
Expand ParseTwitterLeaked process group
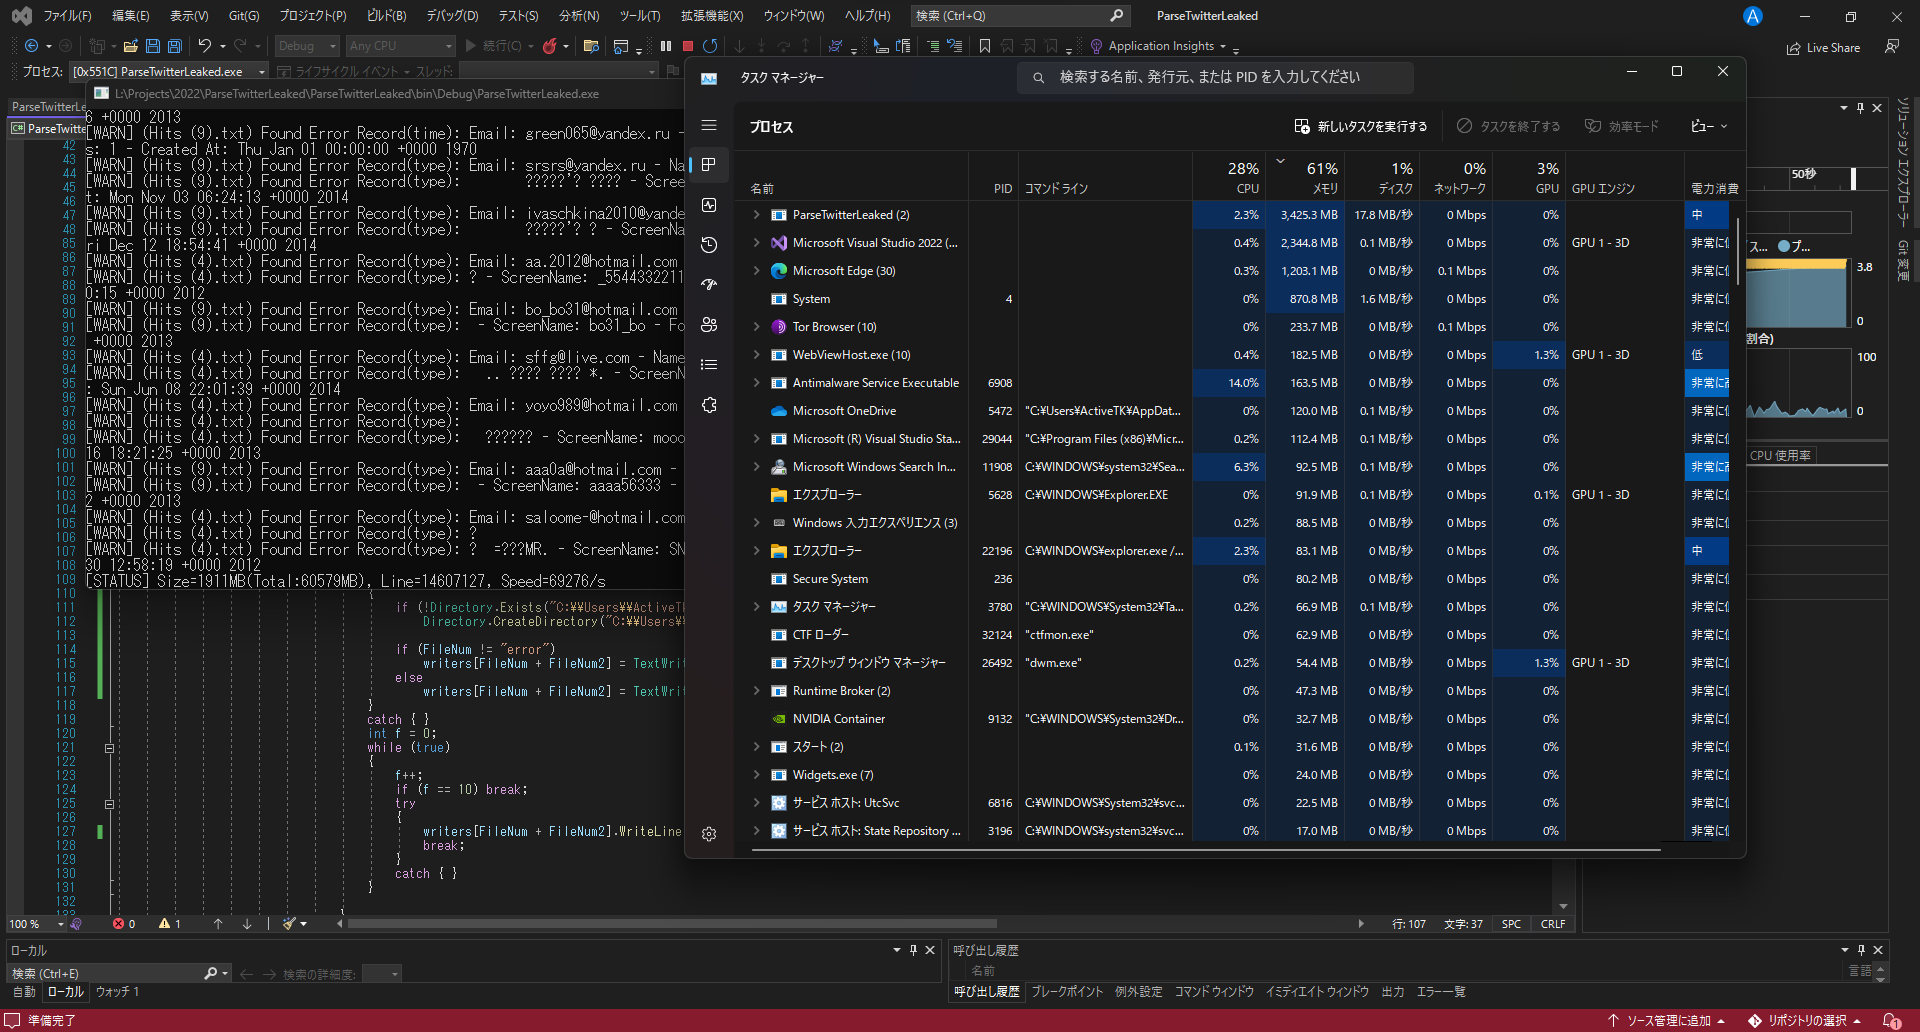(756, 215)
